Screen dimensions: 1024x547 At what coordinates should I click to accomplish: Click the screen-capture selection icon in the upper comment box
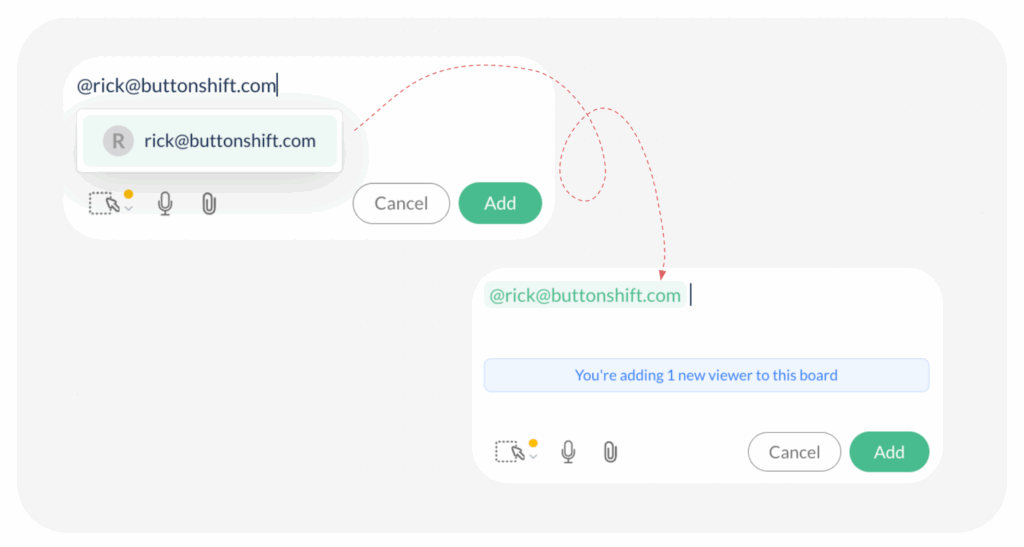103,203
